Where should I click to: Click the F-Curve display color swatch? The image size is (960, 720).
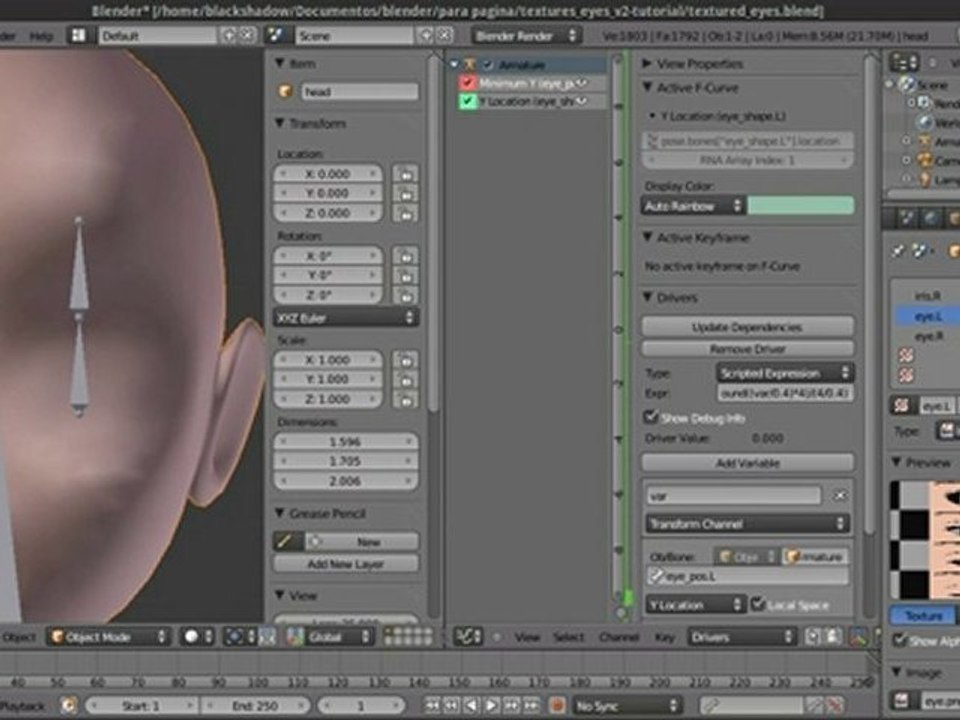[800, 206]
